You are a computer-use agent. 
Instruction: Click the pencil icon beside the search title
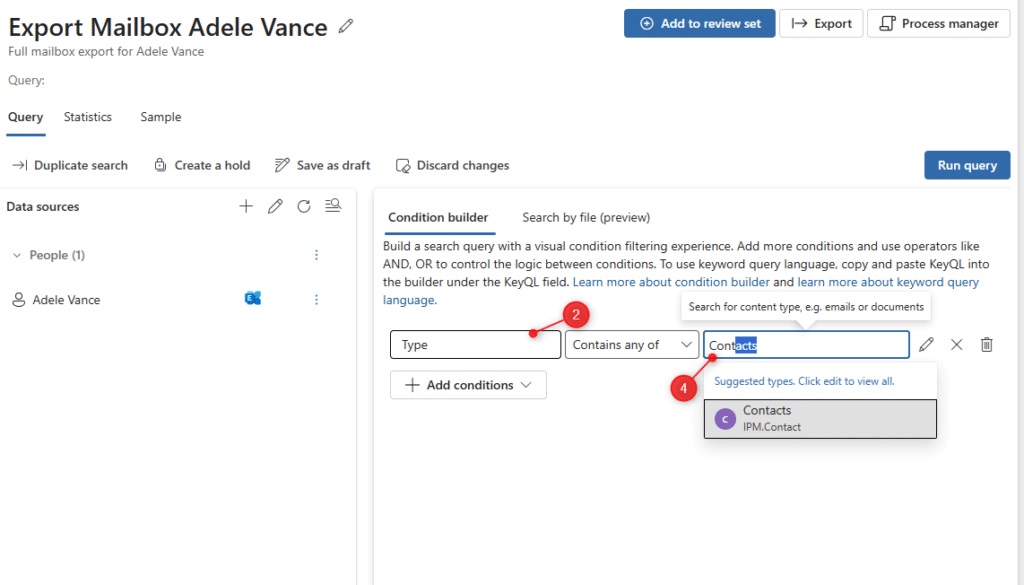tap(346, 27)
